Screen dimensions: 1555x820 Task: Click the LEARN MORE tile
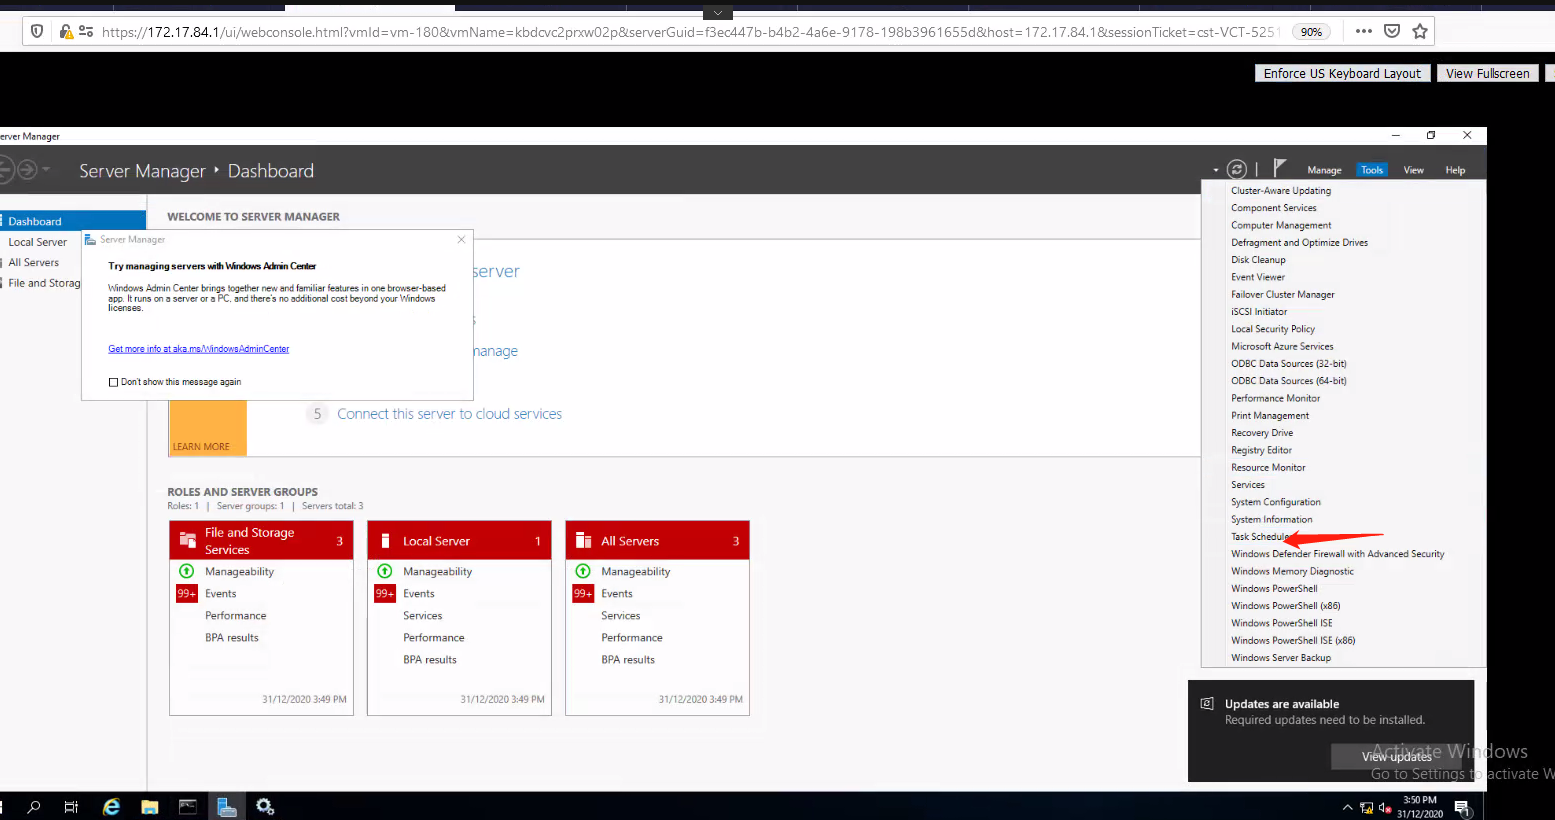(x=208, y=428)
